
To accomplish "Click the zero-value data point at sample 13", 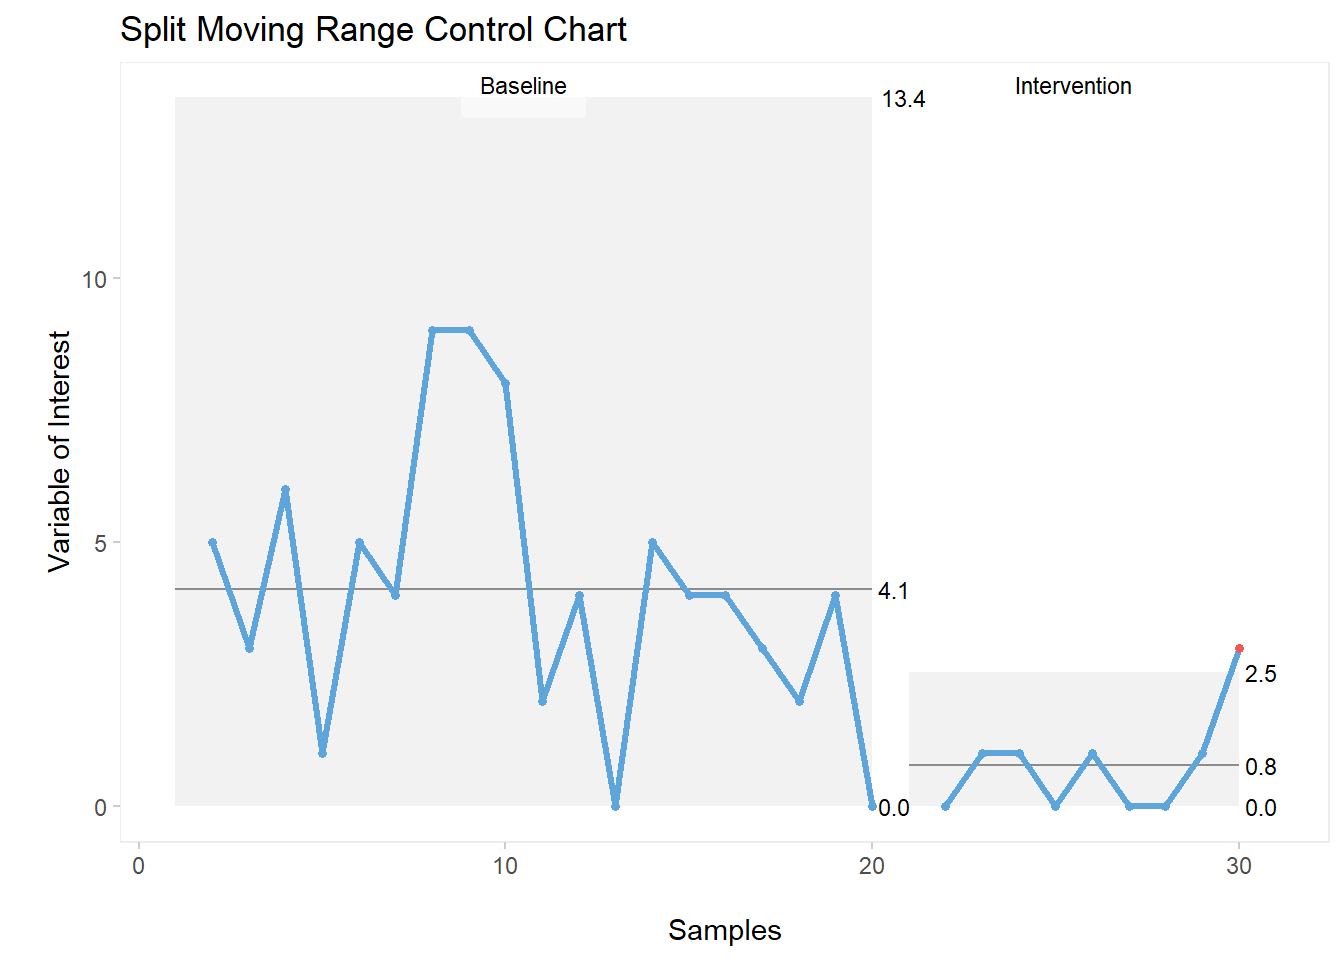I will click(x=615, y=806).
